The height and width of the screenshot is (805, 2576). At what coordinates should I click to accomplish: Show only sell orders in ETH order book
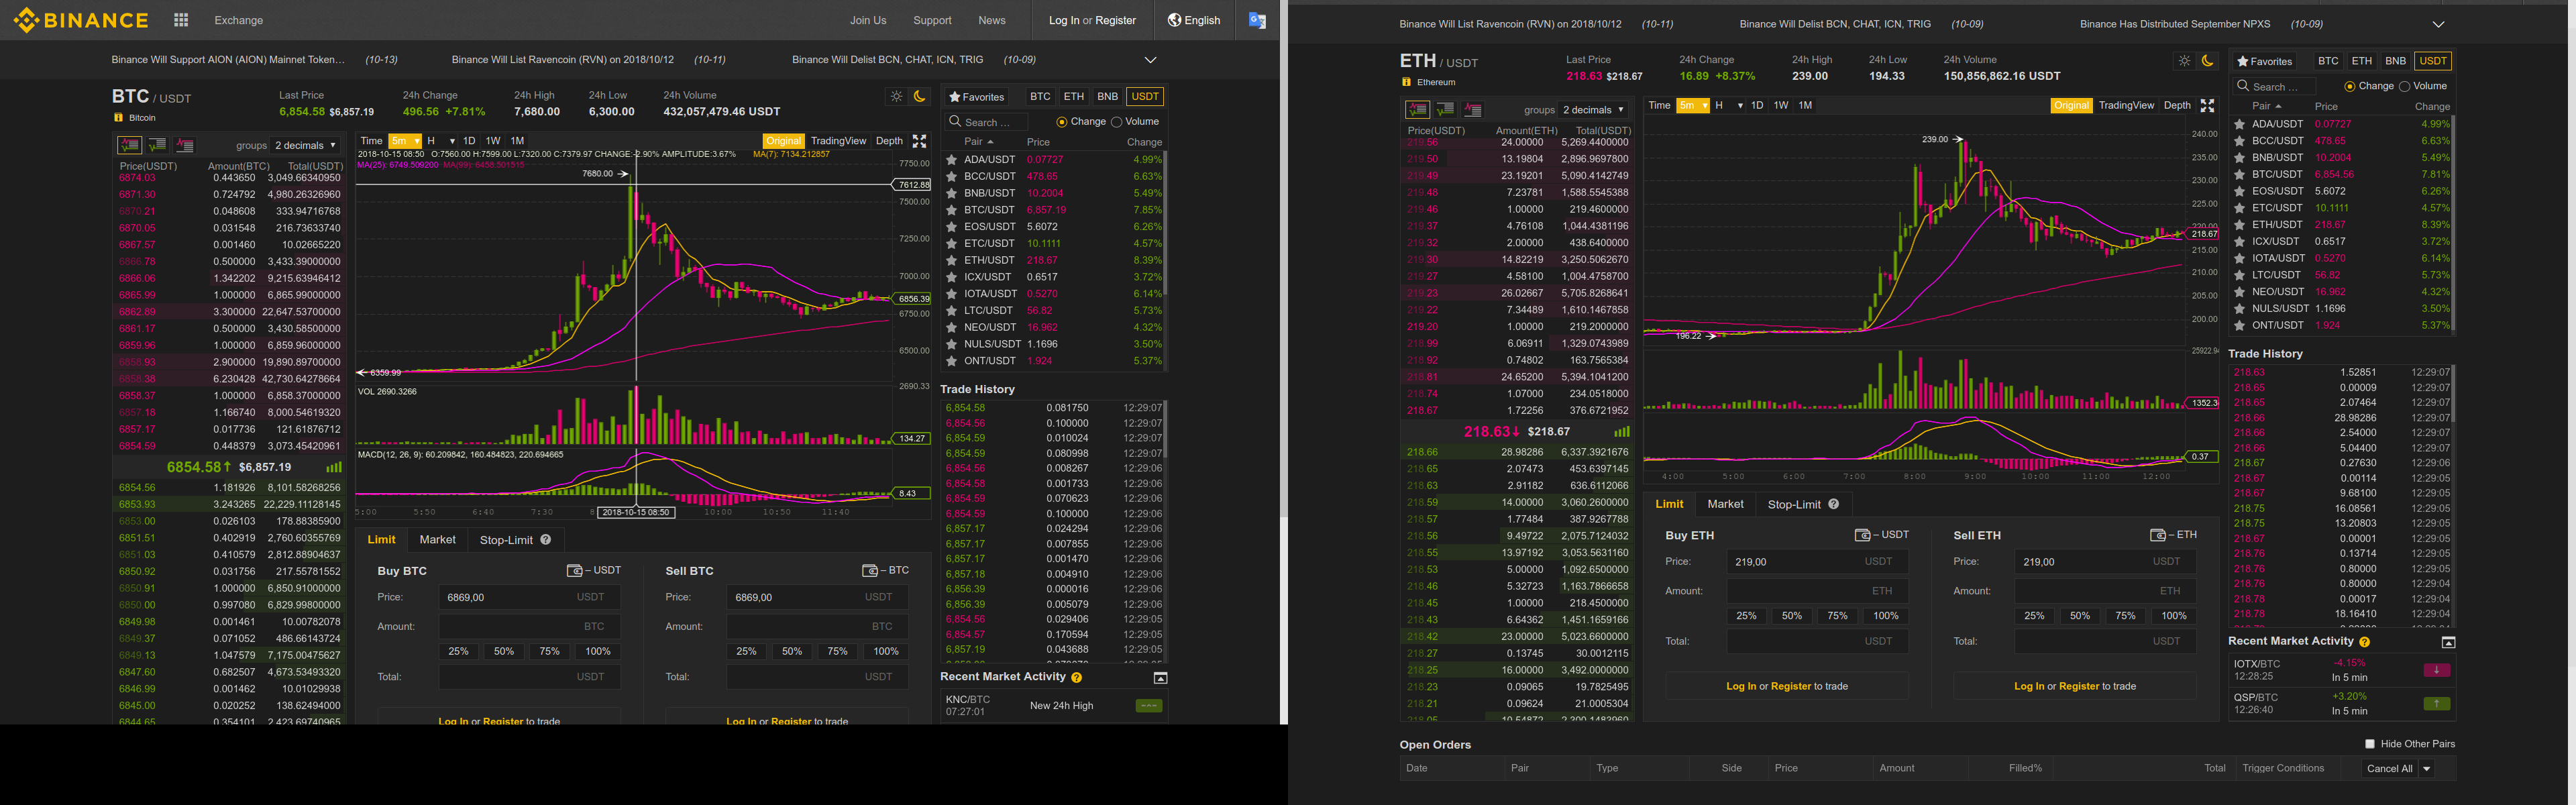1472,110
